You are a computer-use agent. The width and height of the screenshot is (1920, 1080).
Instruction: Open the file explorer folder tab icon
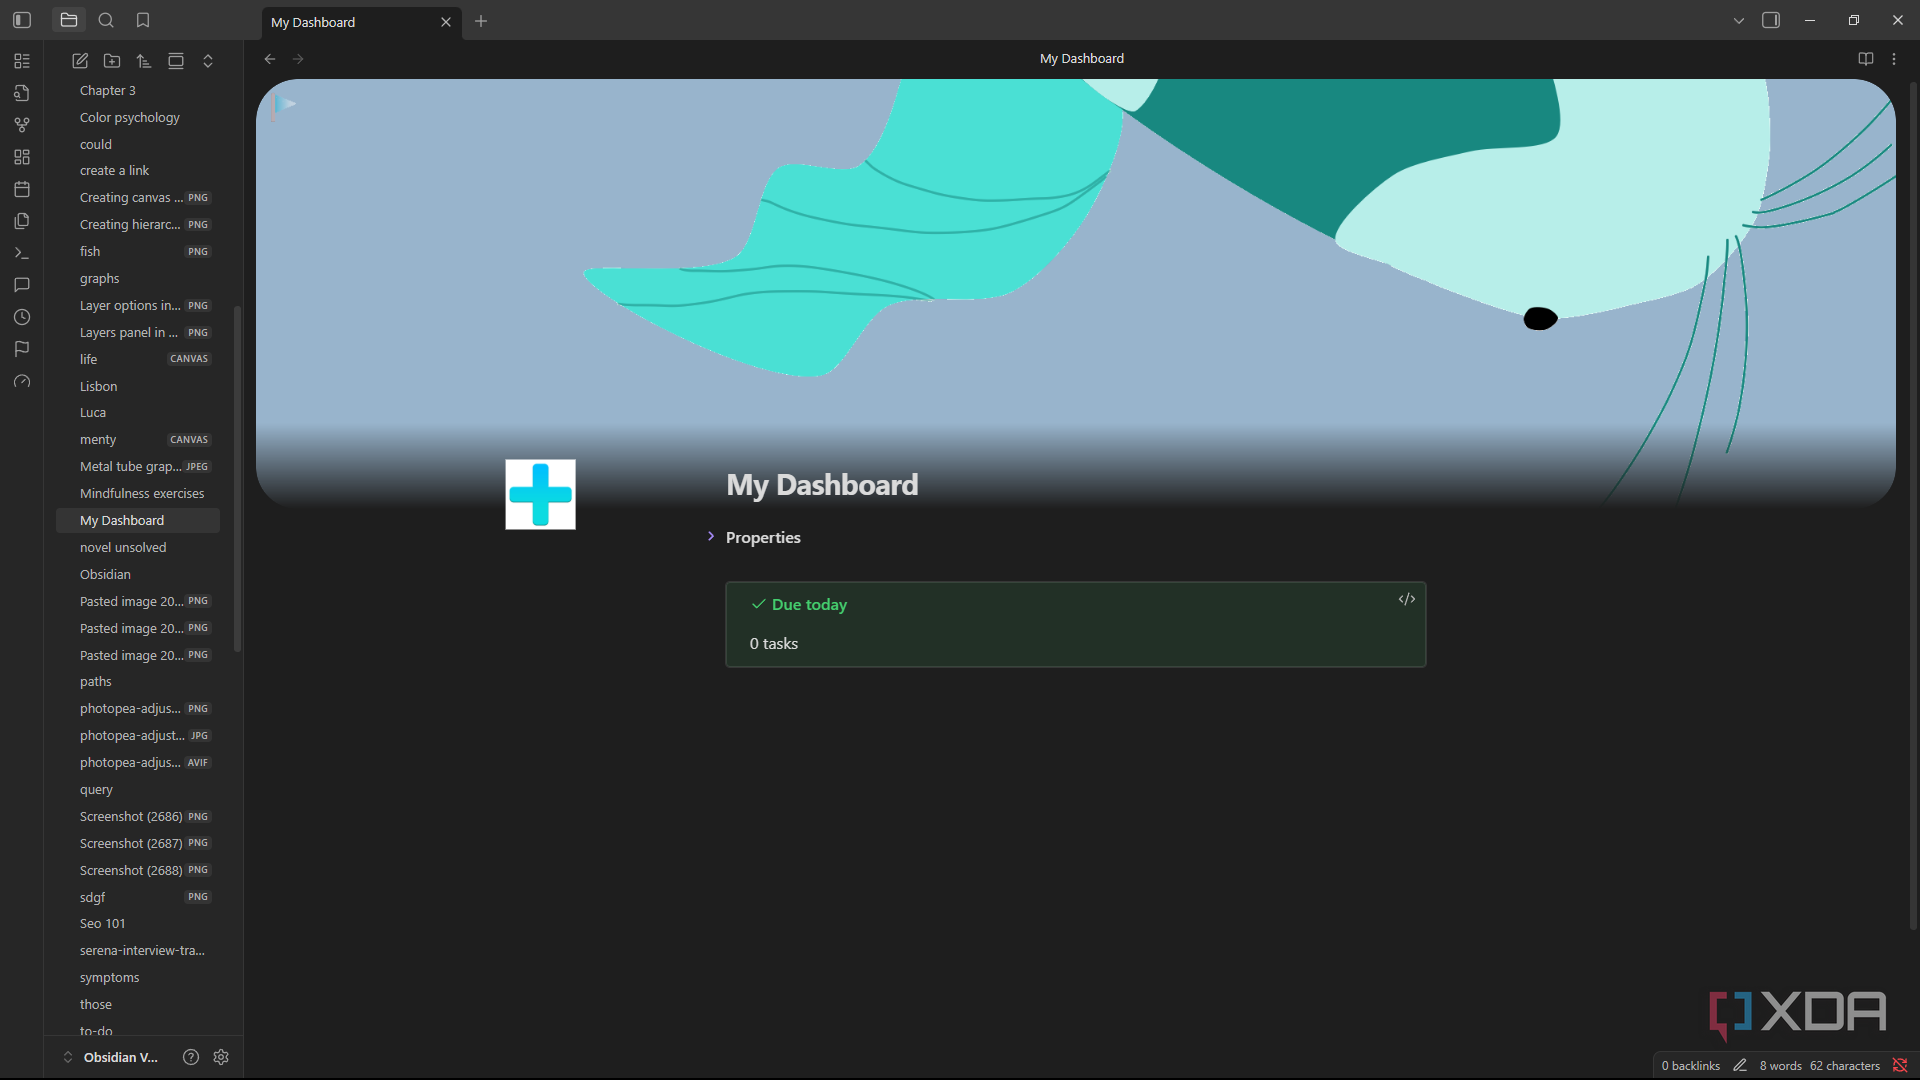(69, 20)
